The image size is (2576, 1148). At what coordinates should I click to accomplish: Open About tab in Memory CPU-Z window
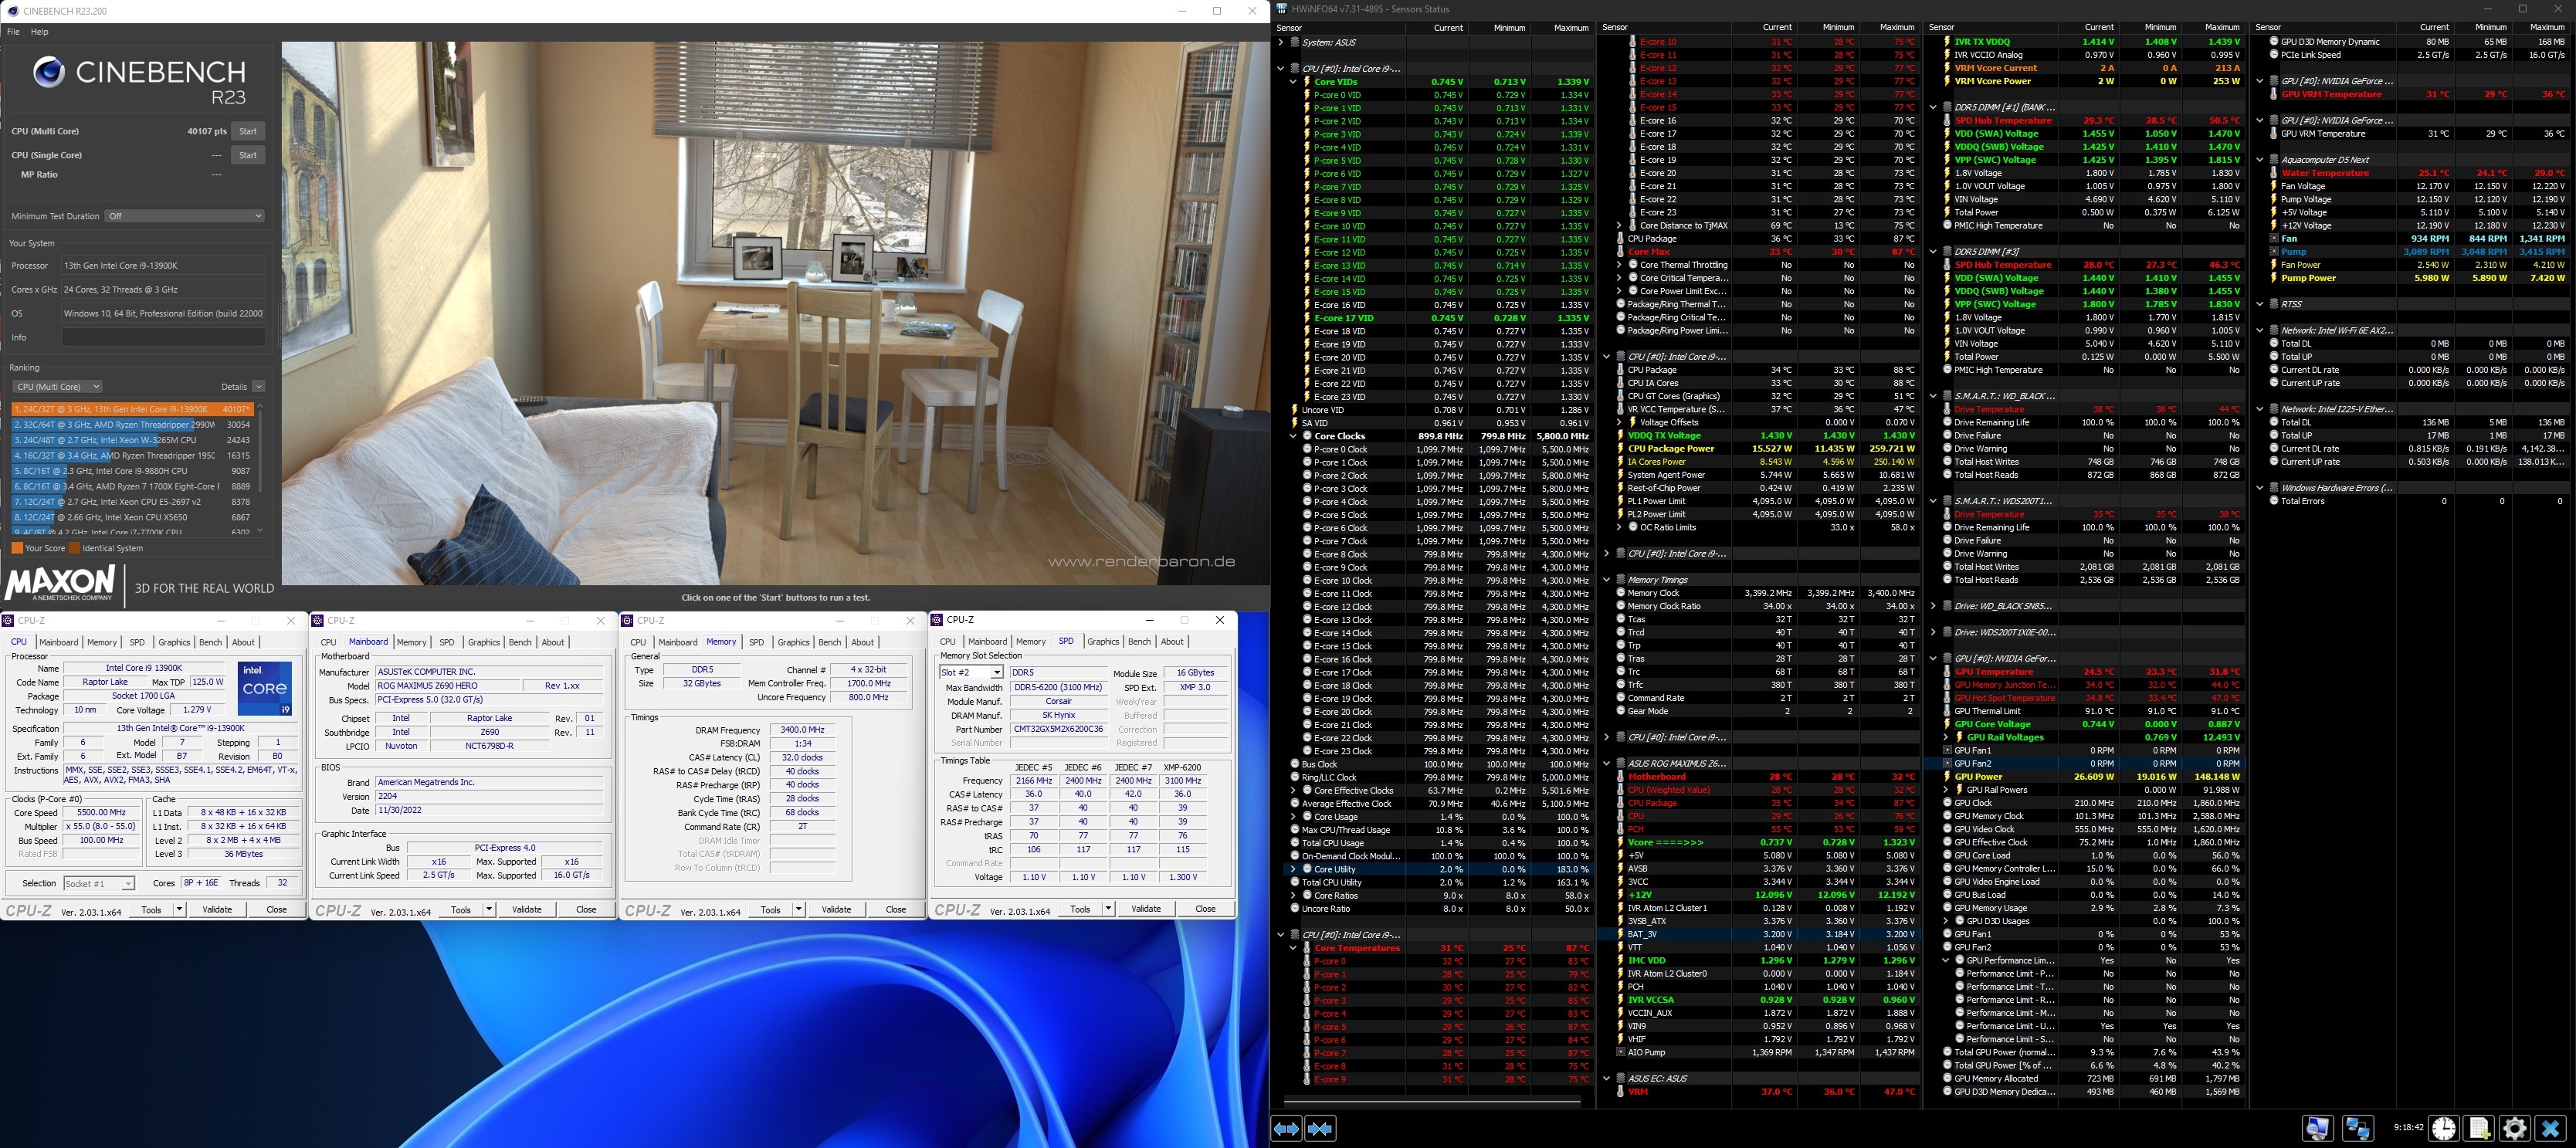click(863, 642)
